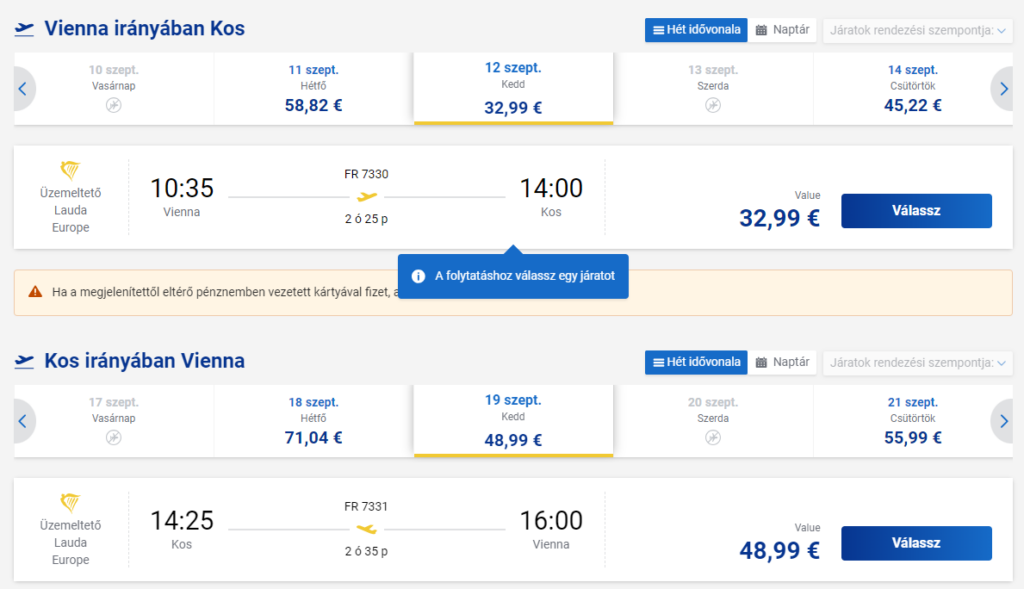Toggle Hét idővonala view for outbound flights
This screenshot has height=589, width=1024.
696,30
